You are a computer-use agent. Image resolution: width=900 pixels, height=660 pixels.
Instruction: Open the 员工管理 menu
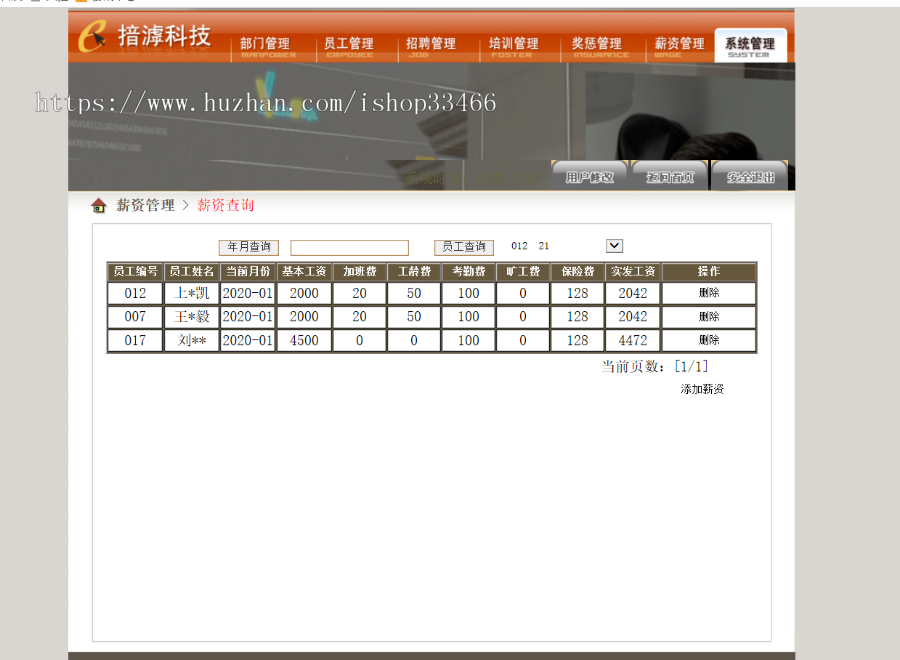click(348, 46)
